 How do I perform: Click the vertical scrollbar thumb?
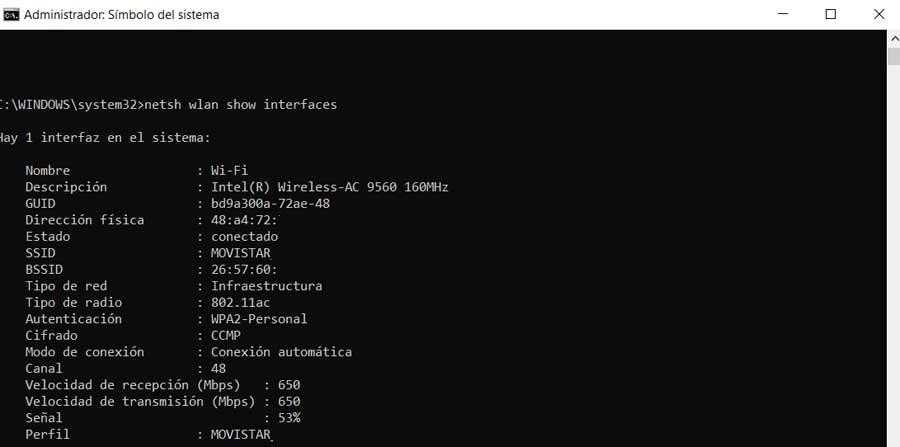pos(893,55)
